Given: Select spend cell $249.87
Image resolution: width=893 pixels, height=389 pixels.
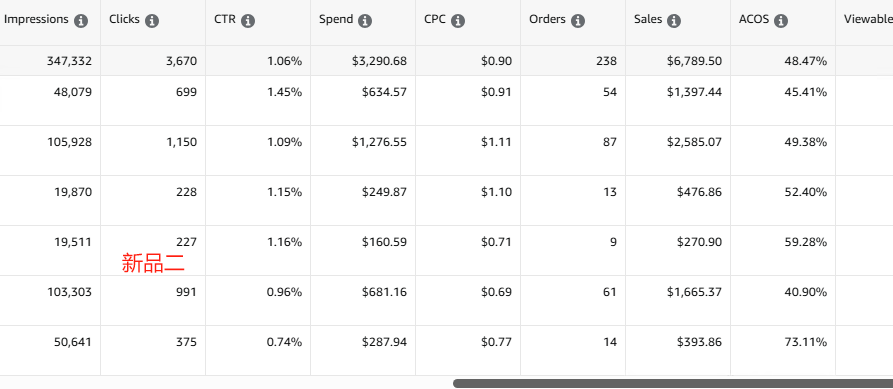Looking at the screenshot, I should [x=384, y=192].
